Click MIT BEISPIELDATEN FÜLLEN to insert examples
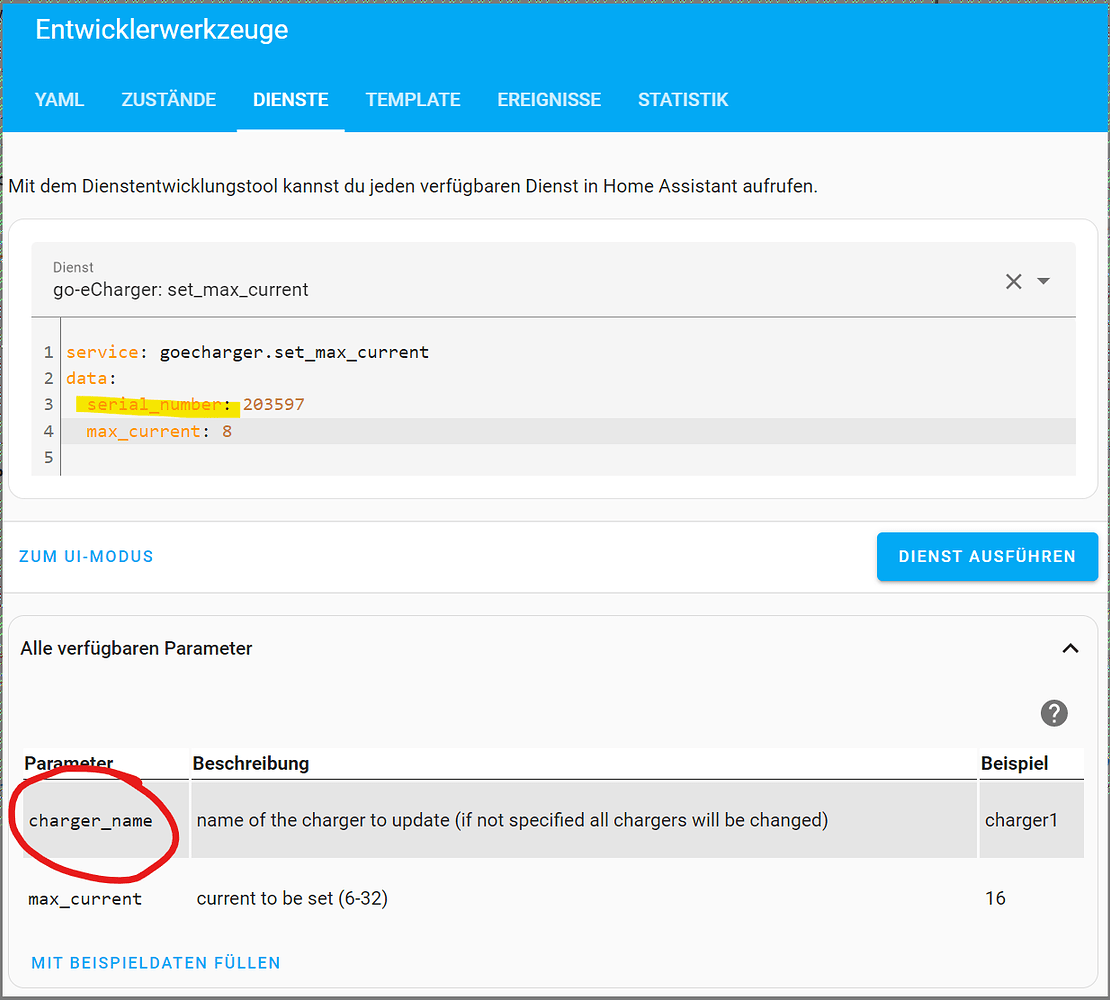 point(155,962)
